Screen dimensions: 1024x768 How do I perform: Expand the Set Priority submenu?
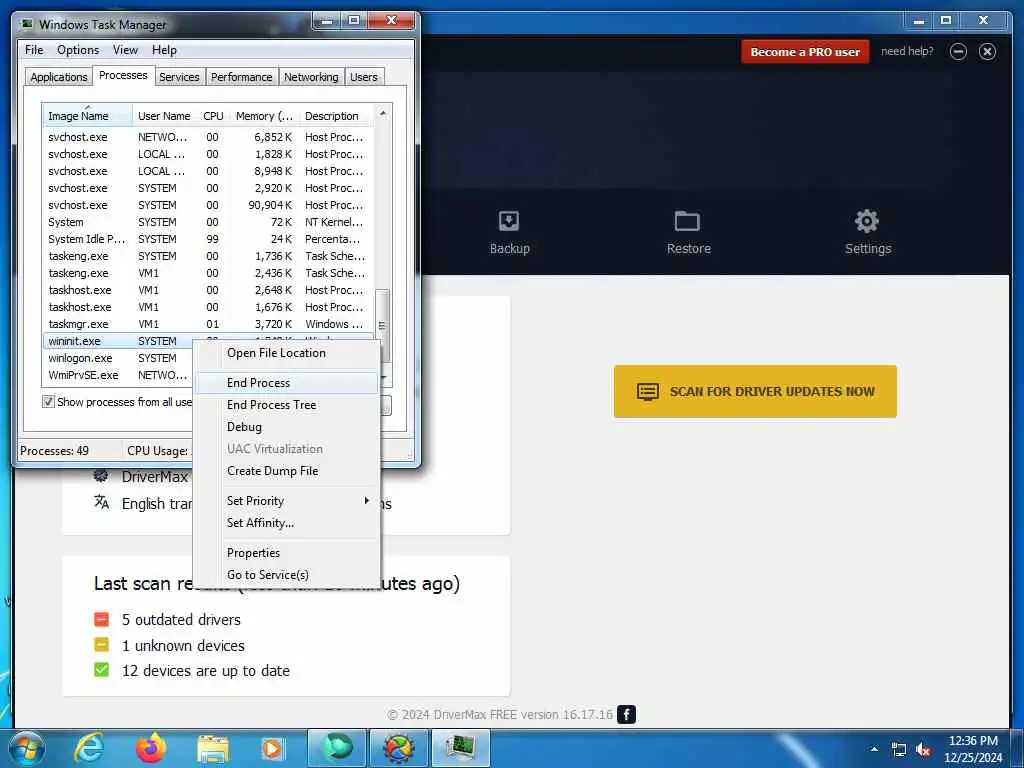(287, 501)
